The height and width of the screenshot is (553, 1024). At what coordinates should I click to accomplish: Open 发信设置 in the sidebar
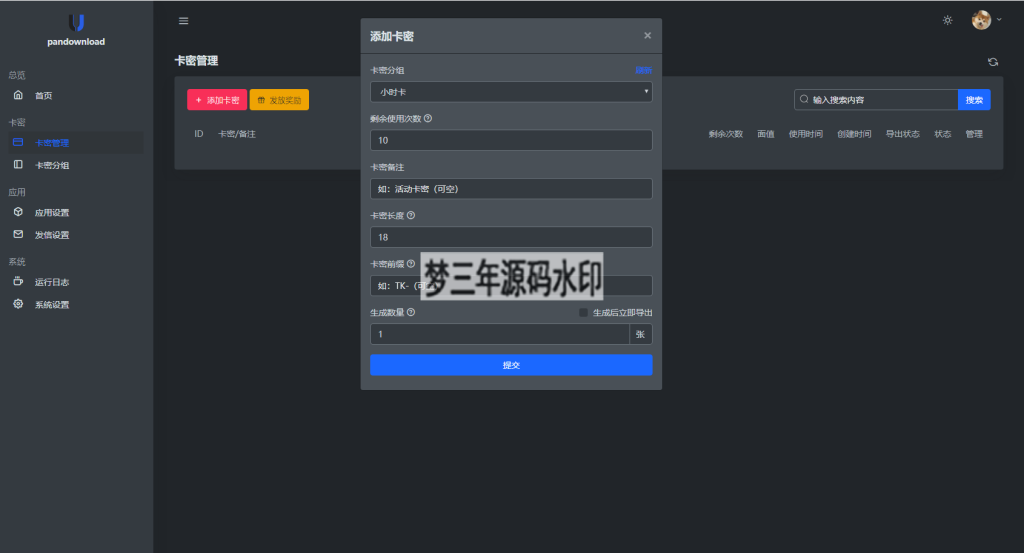pos(52,235)
